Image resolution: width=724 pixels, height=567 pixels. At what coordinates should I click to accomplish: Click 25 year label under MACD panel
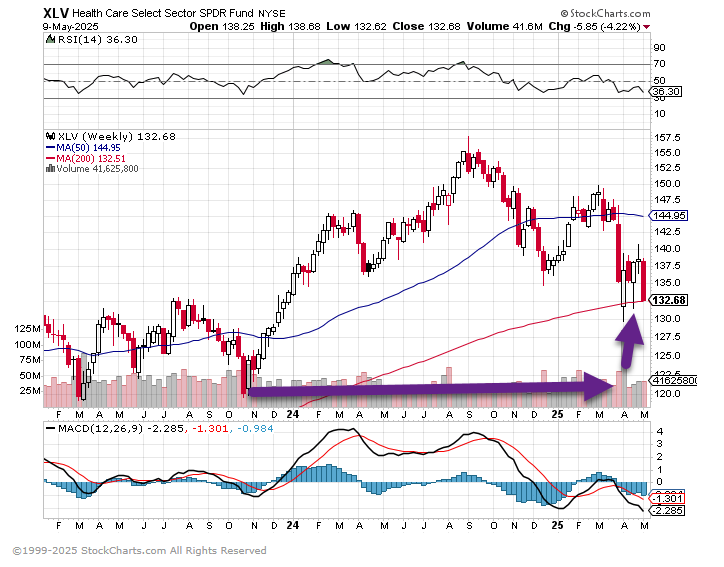(558, 525)
